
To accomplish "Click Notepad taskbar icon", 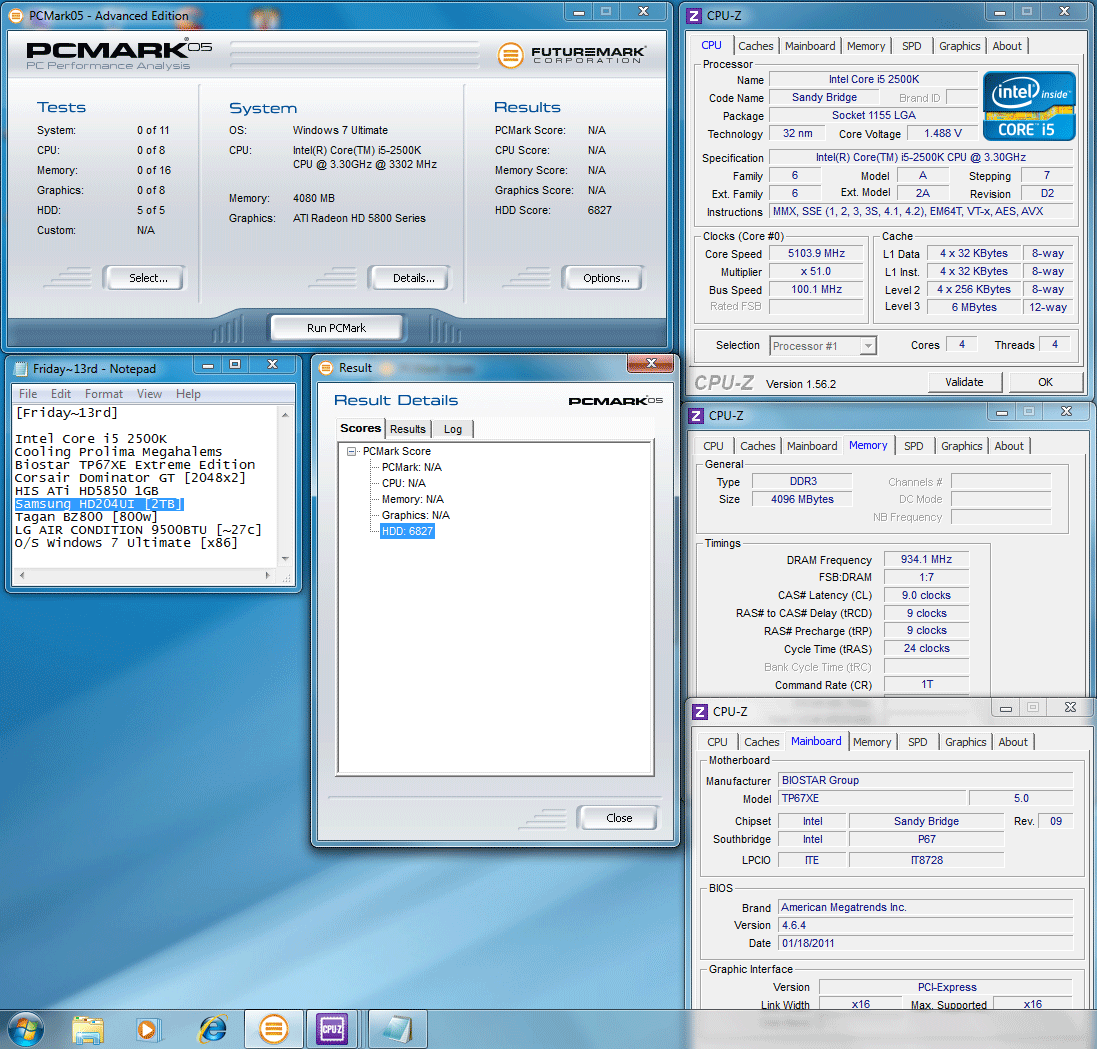I will [x=398, y=1028].
